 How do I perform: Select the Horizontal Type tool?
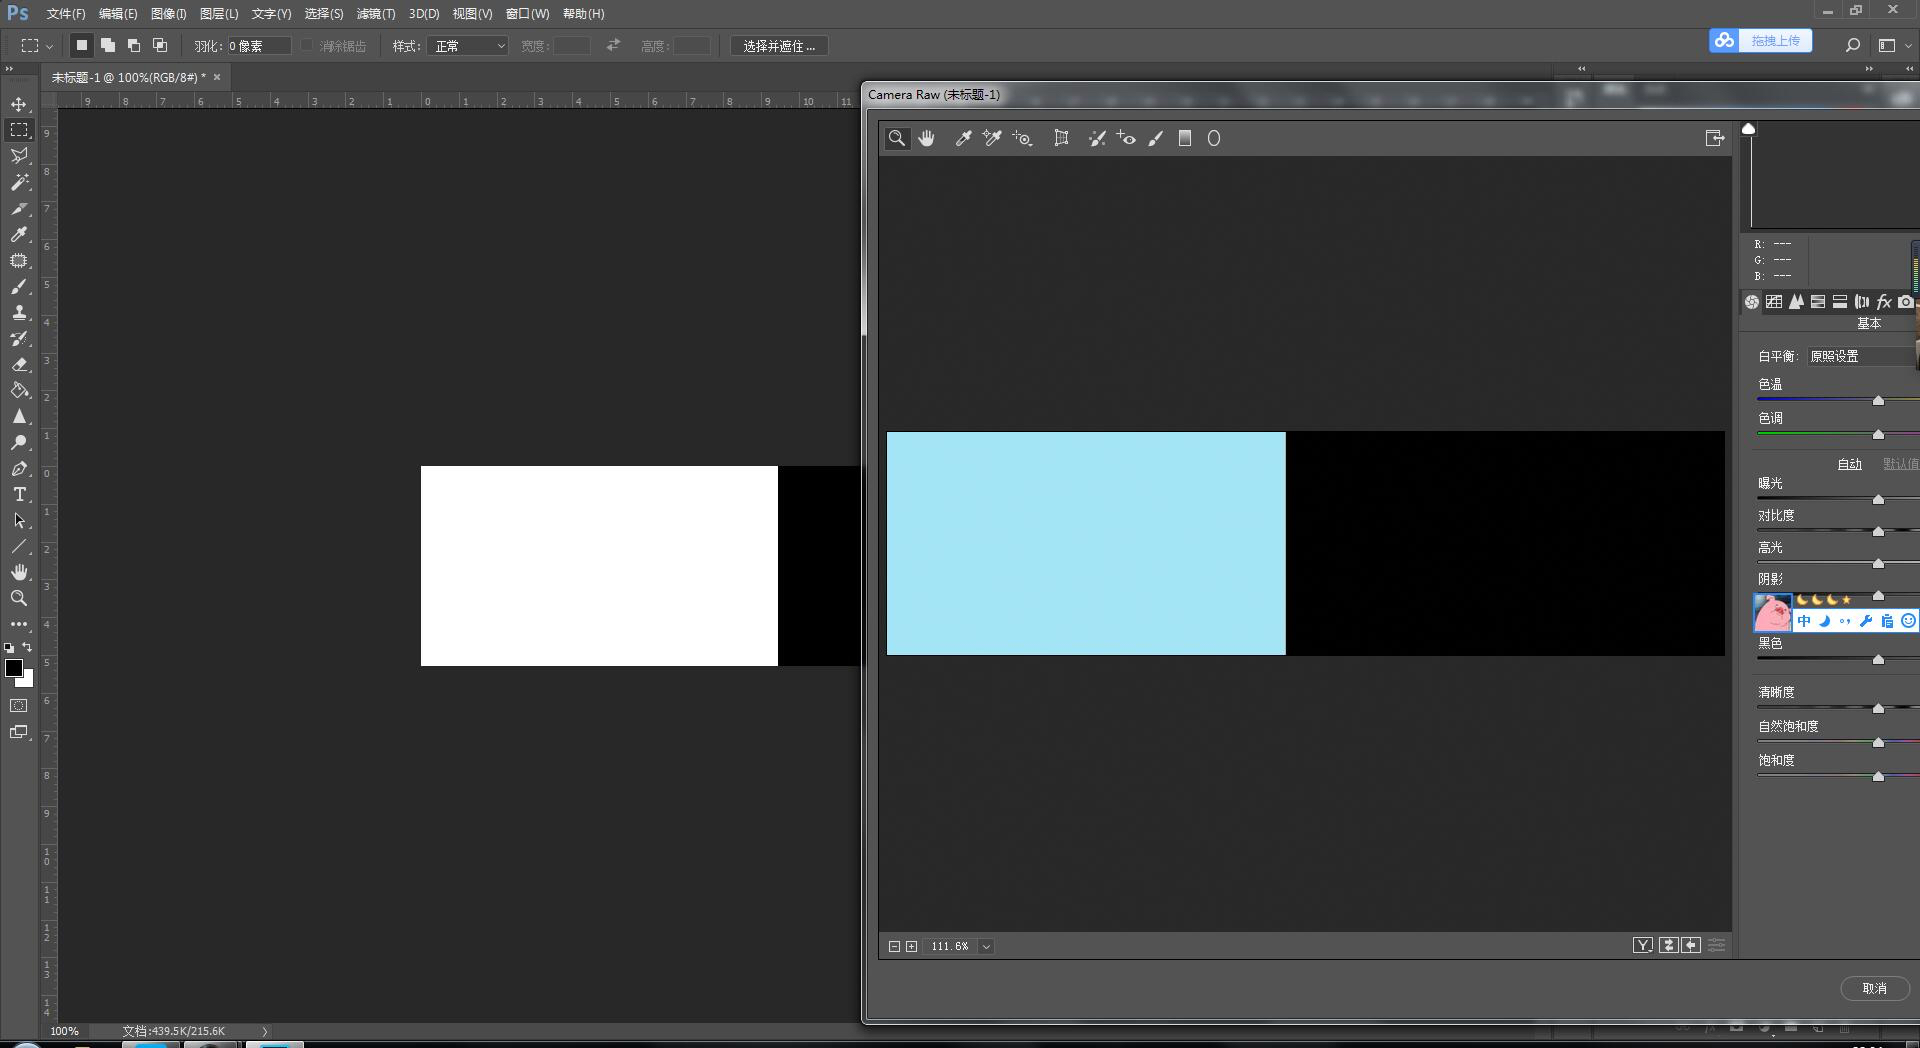19,494
